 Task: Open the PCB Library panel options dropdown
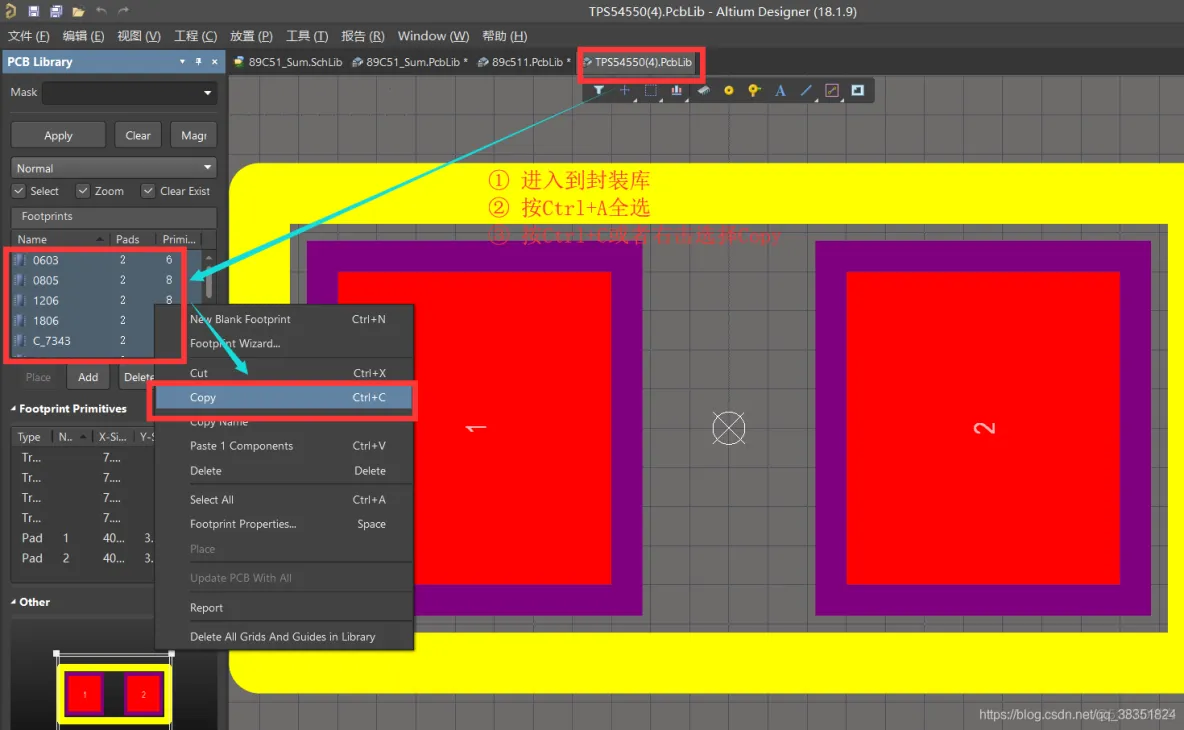pyautogui.click(x=182, y=62)
